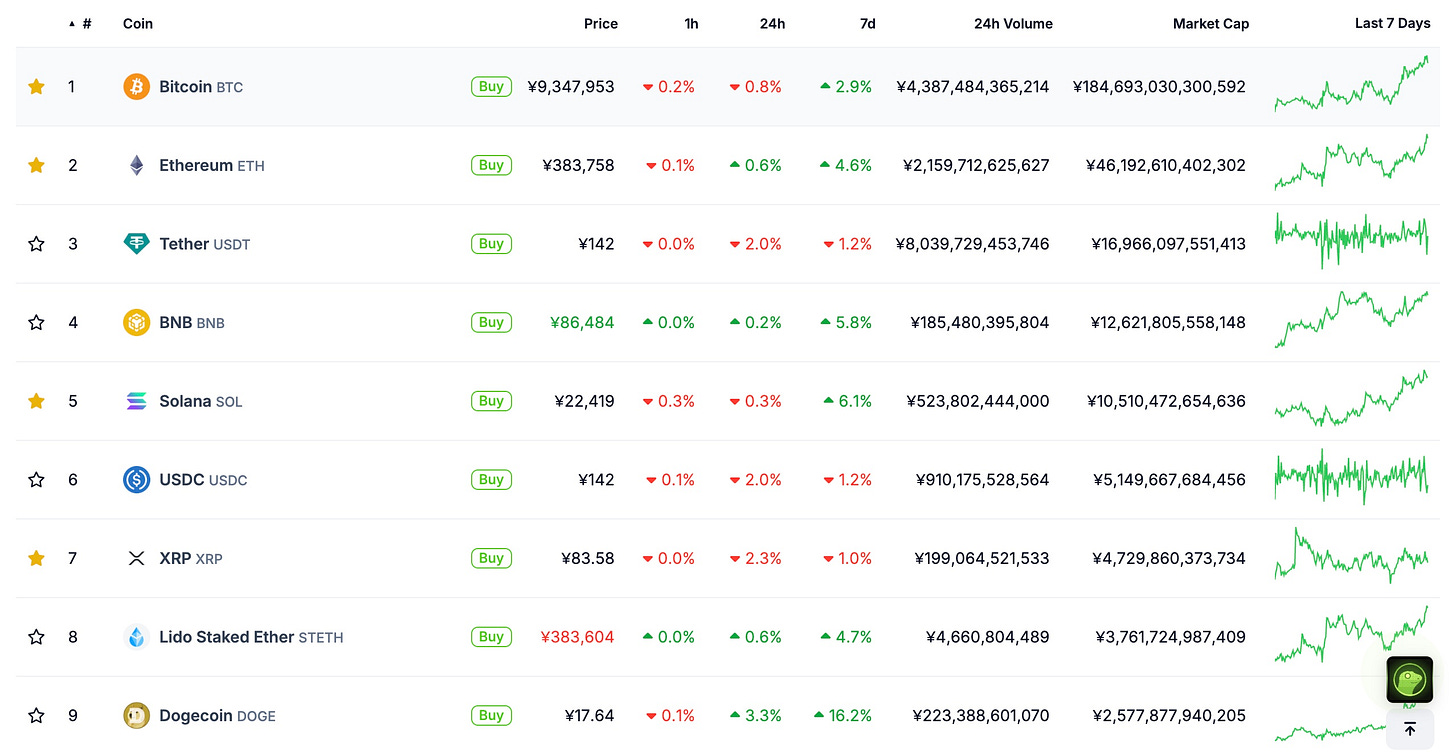Open the XRP name link
Viewport: 1456px width, 752px height.
tap(191, 558)
